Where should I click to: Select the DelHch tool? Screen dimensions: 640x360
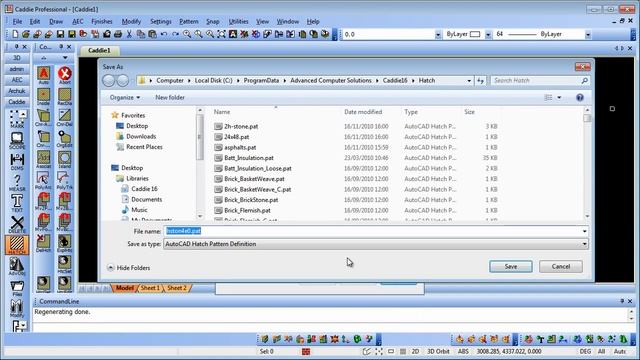[x=44, y=243]
